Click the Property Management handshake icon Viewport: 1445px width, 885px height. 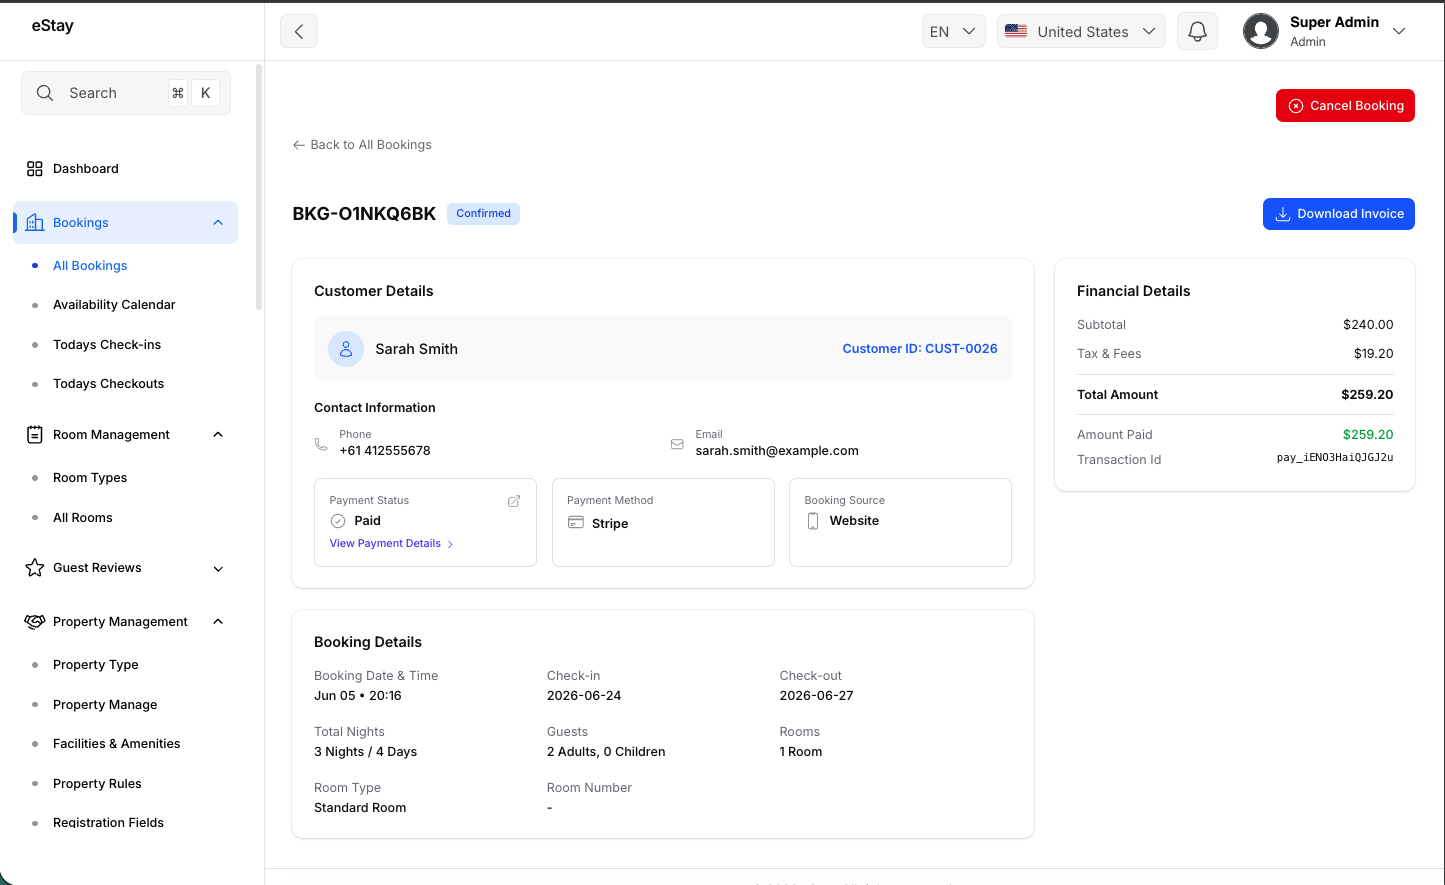coord(35,622)
